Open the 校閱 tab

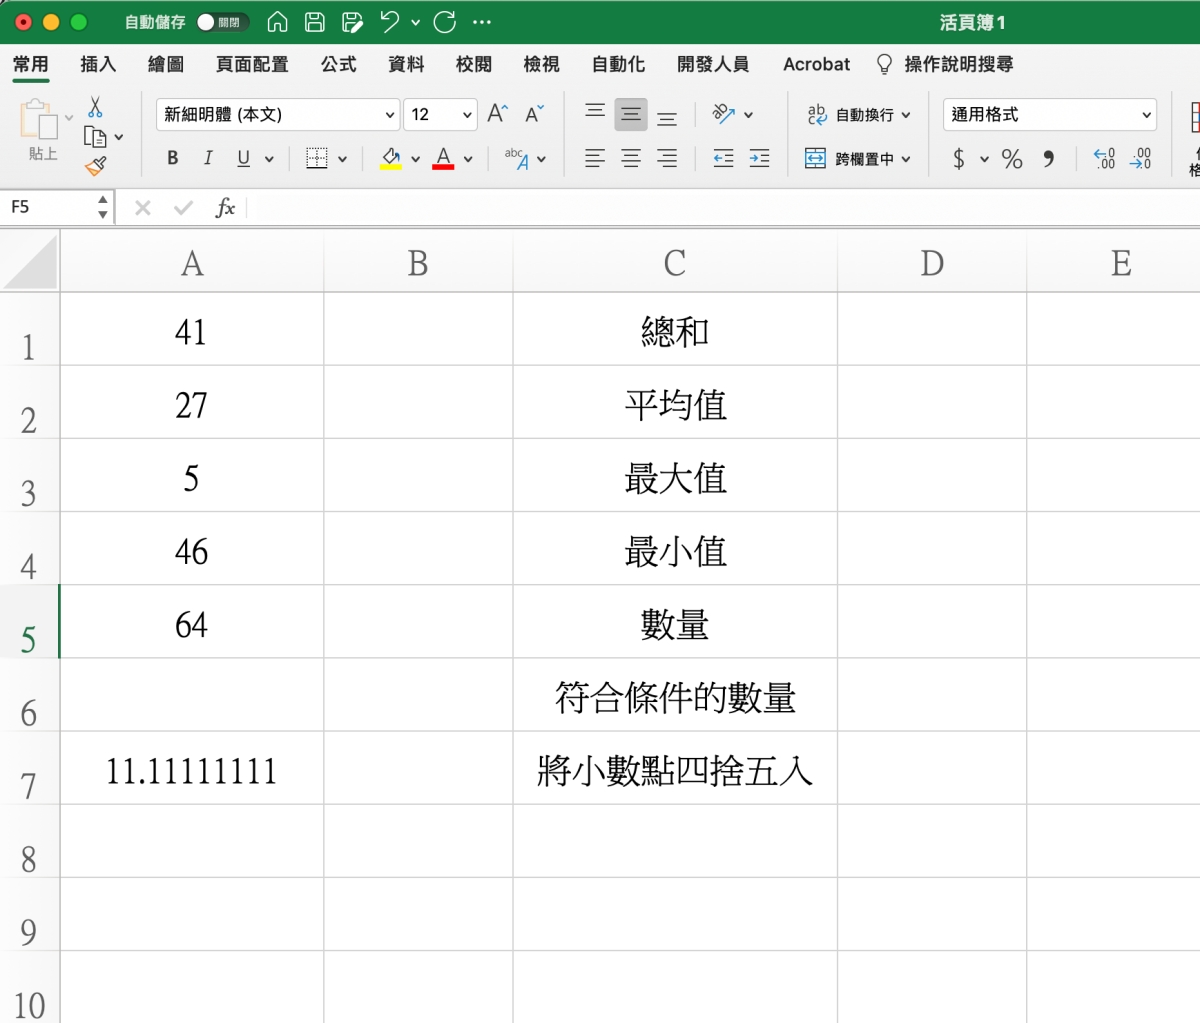tap(474, 64)
